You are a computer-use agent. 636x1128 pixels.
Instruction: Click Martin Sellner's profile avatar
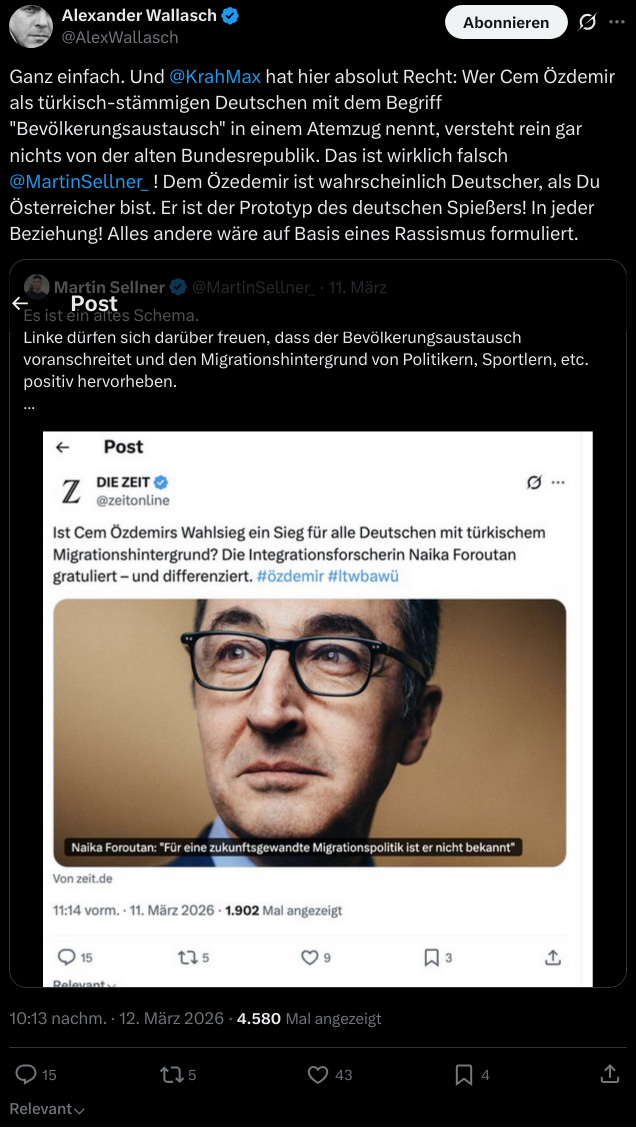pyautogui.click(x=36, y=285)
